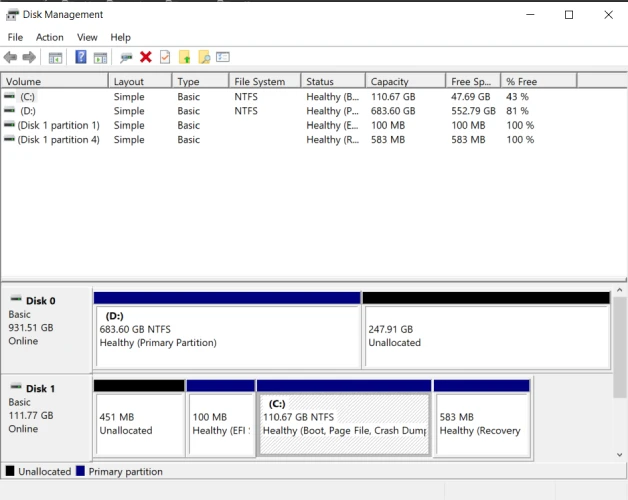Viewport: 628px width, 500px height.
Task: Click the Show/Hide Action Pane icon
Action: tap(100, 58)
